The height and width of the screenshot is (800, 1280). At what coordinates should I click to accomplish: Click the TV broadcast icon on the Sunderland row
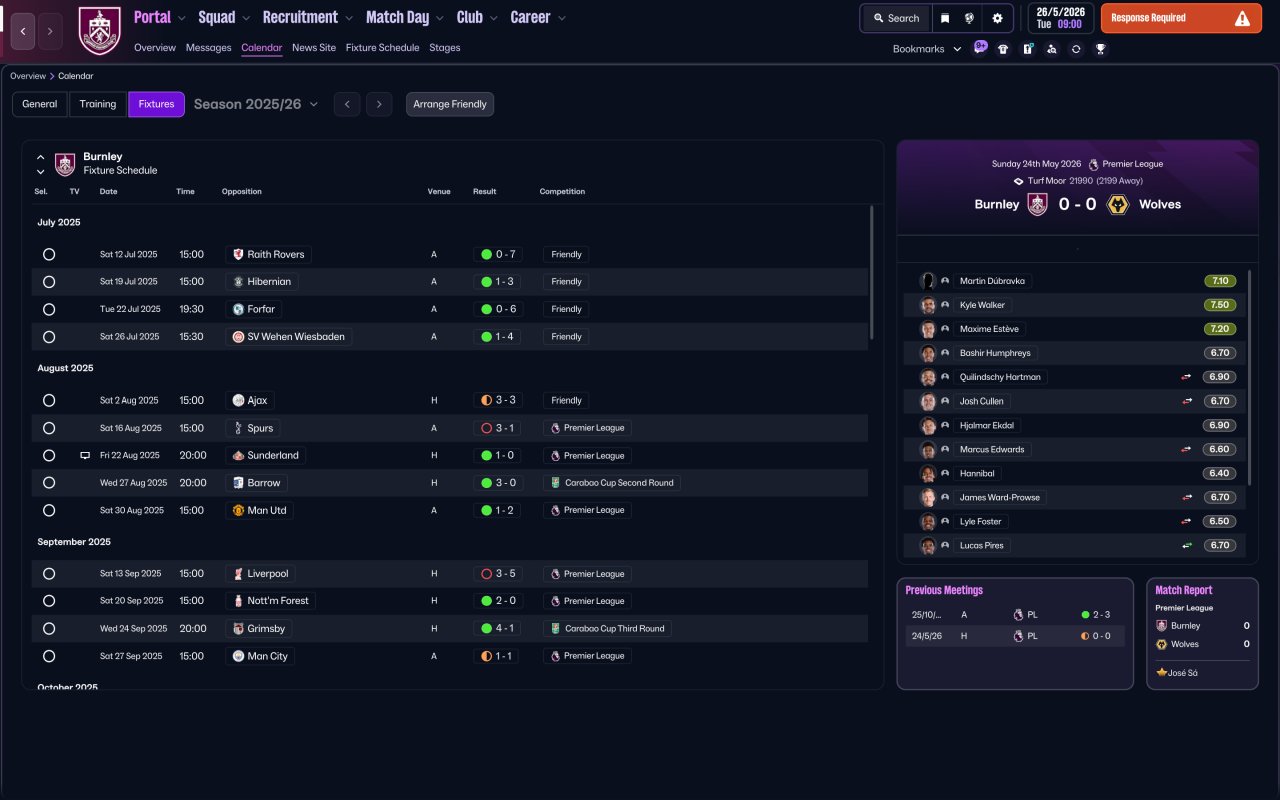tap(85, 455)
